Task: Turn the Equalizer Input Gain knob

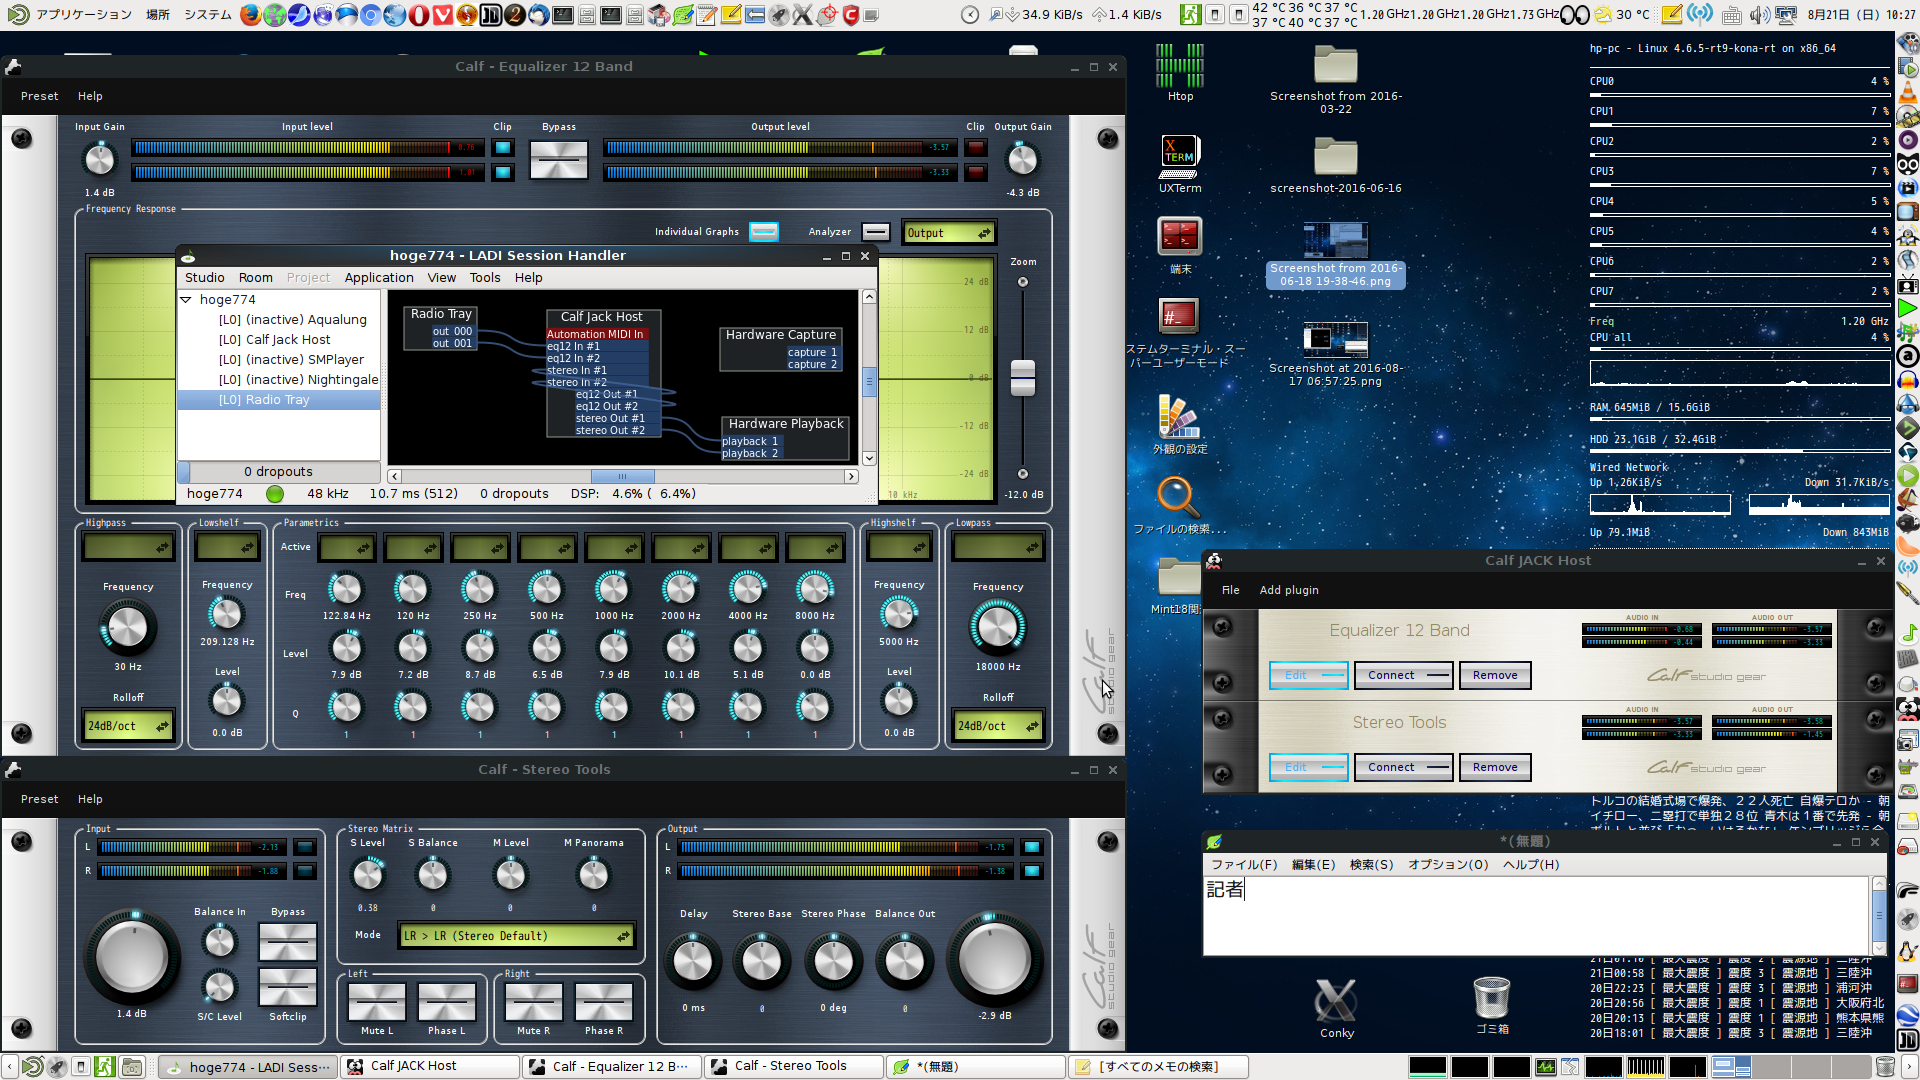Action: 99,159
